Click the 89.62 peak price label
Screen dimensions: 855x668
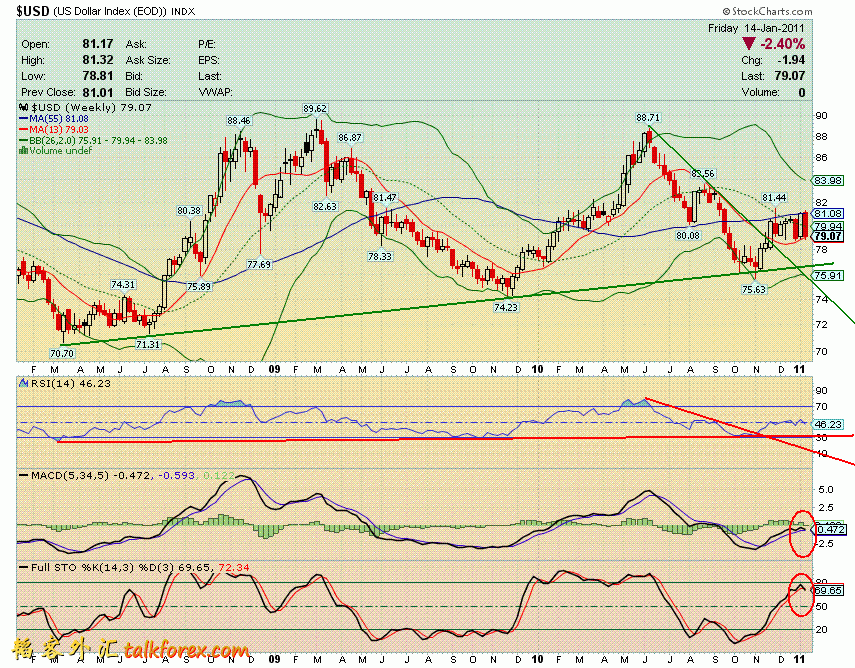coord(315,109)
